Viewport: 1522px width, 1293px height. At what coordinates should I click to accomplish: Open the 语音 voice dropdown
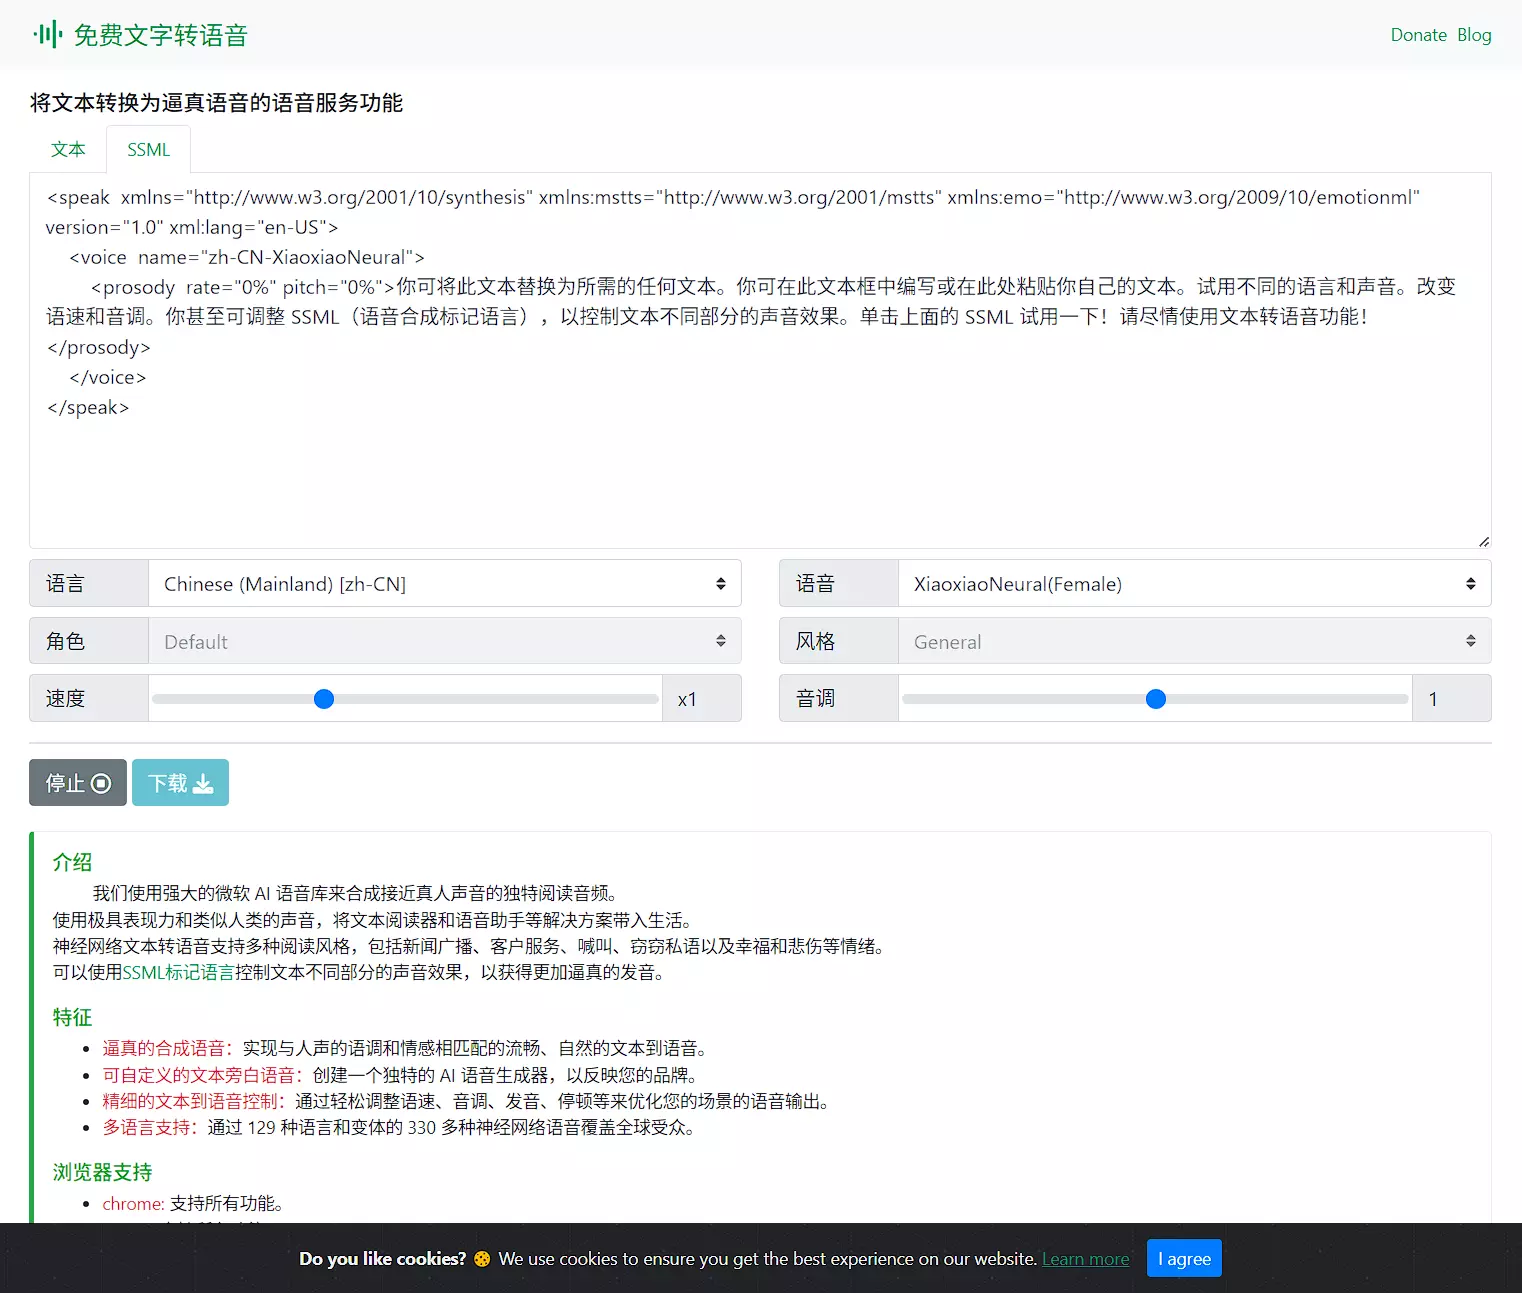[x=1194, y=584]
